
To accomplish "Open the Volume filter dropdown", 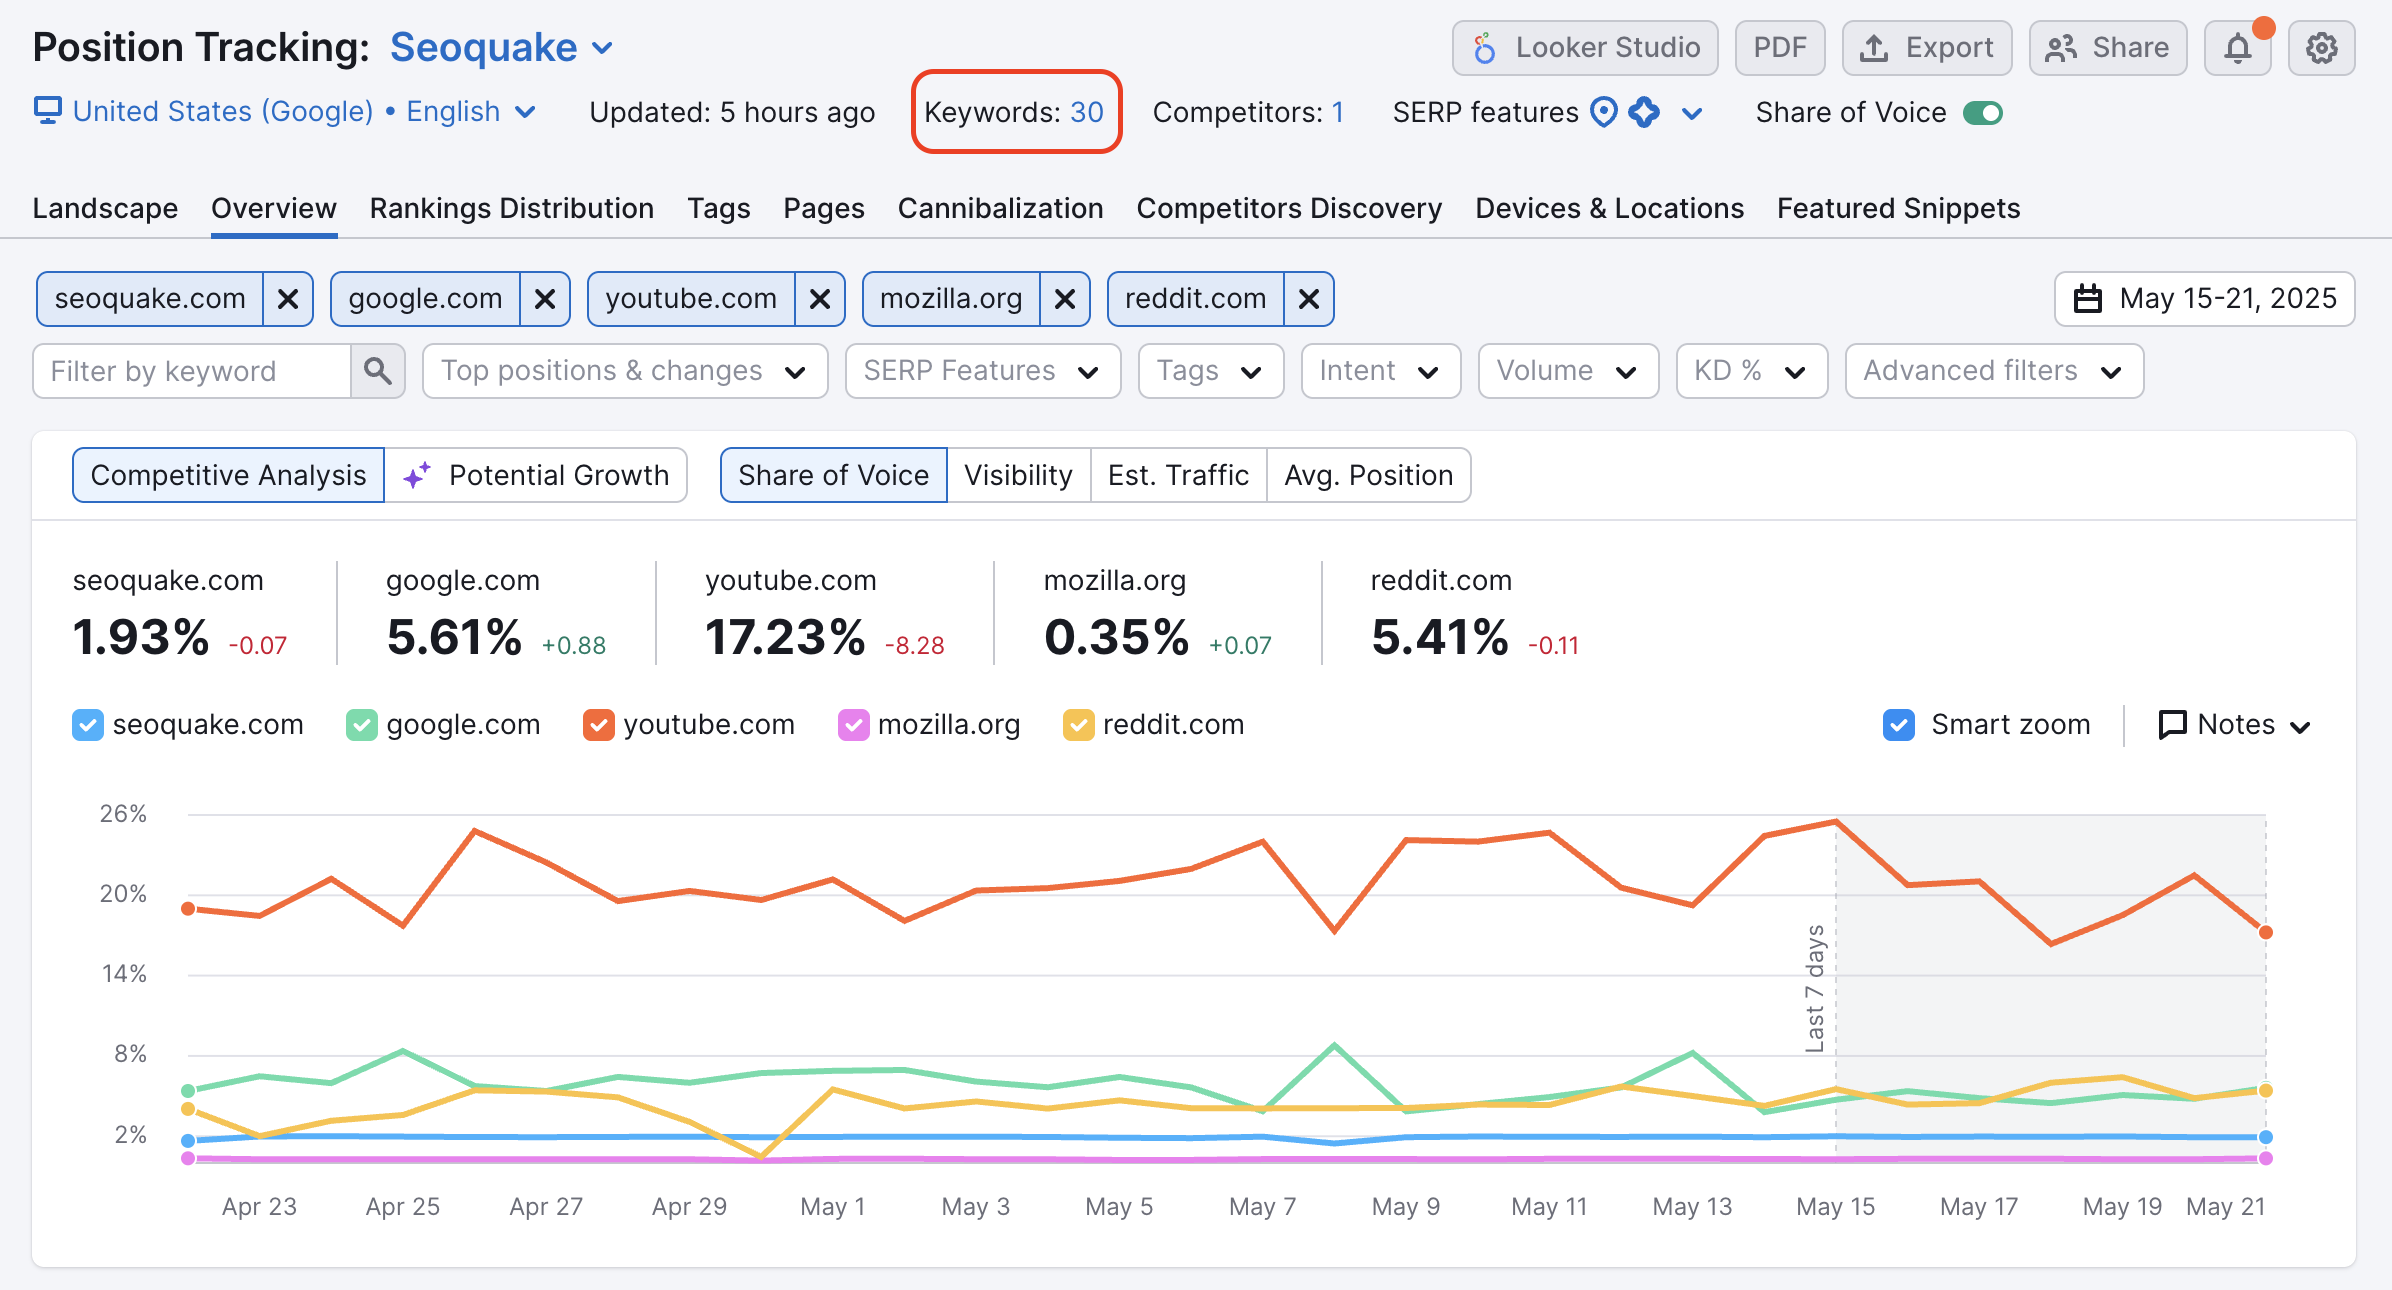I will [x=1568, y=370].
